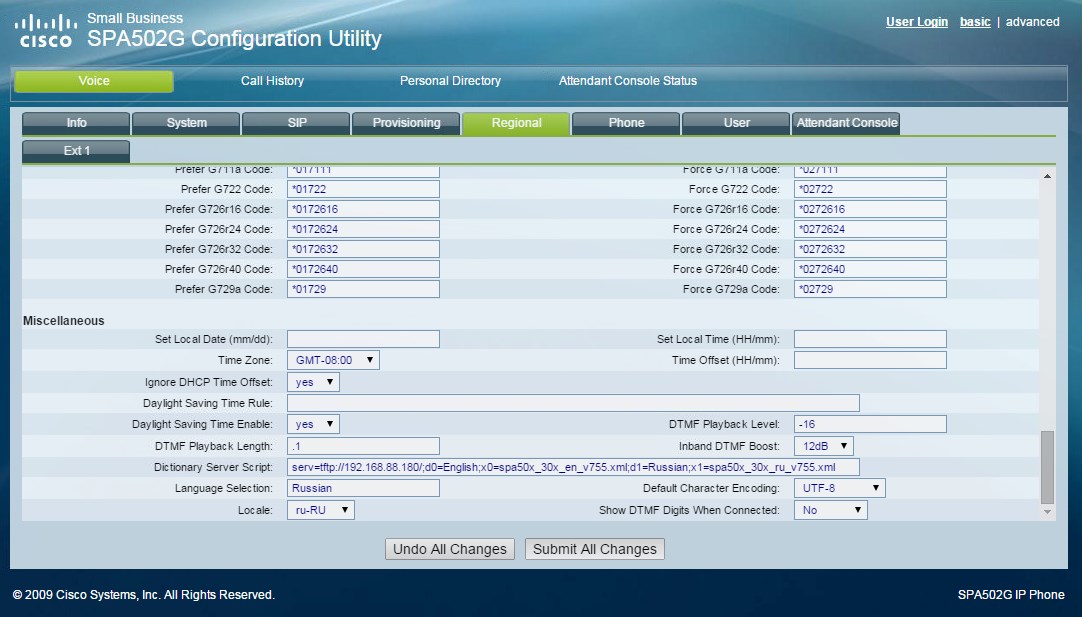Screen dimensions: 1082x617
Task: Switch to the Attendant Console tab
Action: pos(847,123)
